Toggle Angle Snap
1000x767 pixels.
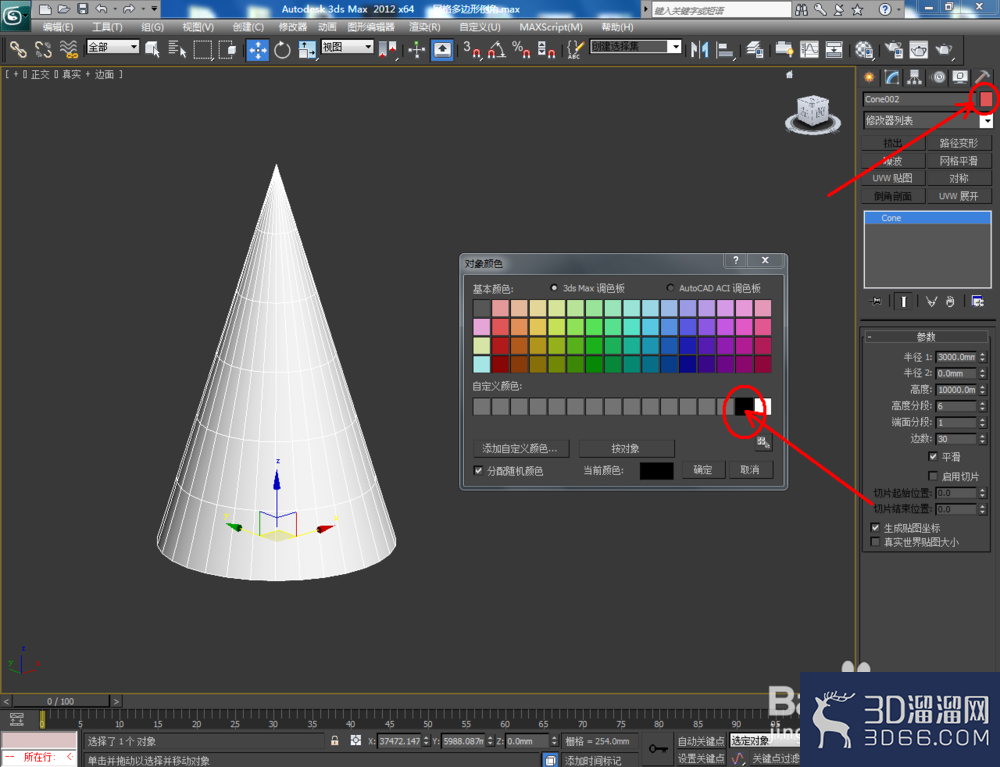tap(496, 49)
